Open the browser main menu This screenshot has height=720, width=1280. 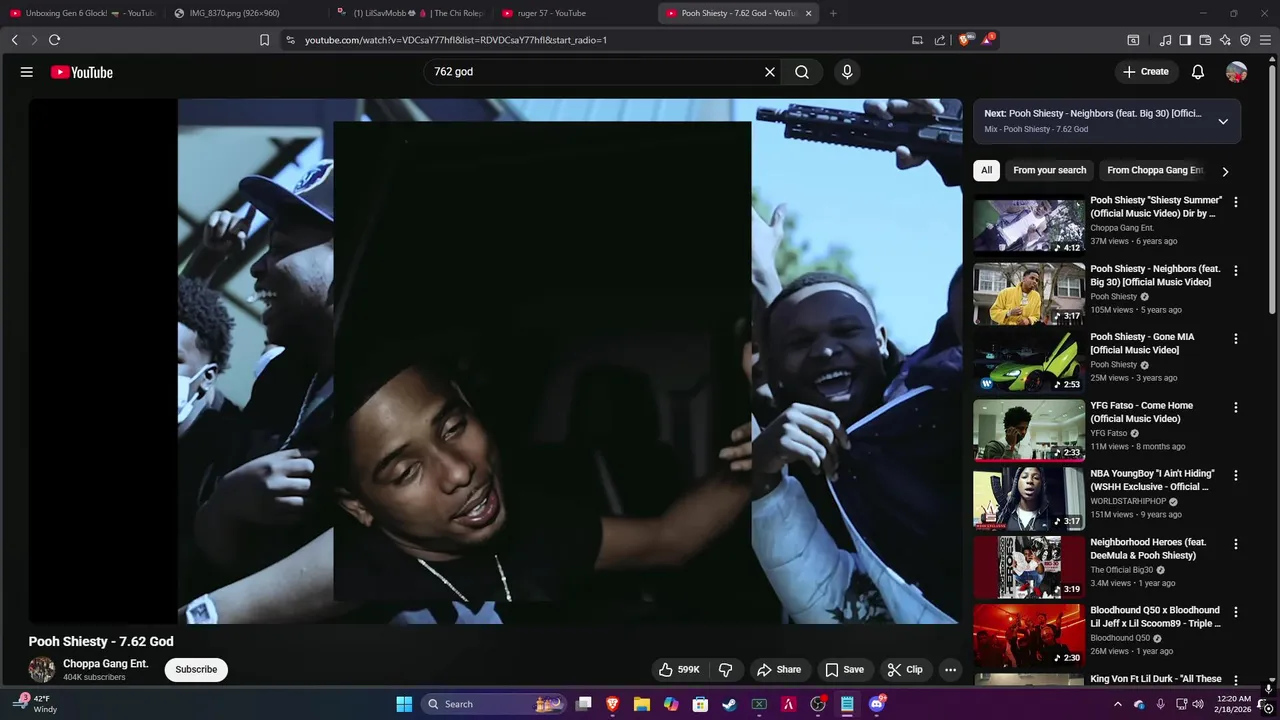[x=1266, y=40]
